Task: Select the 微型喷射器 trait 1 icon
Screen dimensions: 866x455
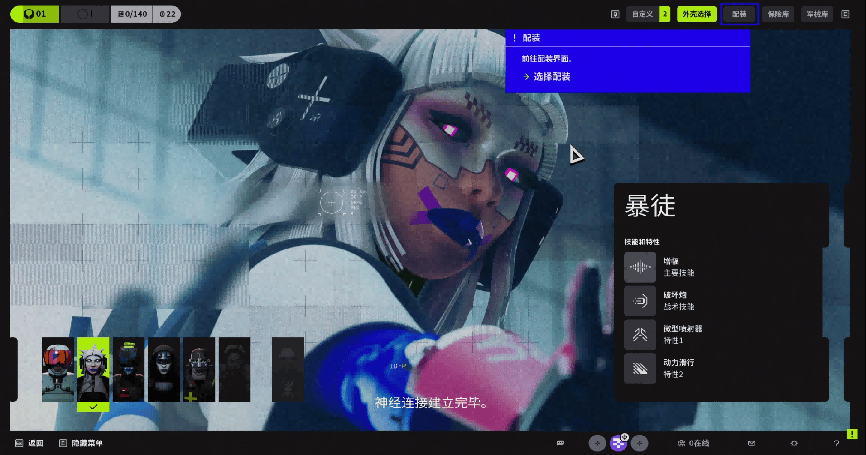Action: tap(640, 334)
